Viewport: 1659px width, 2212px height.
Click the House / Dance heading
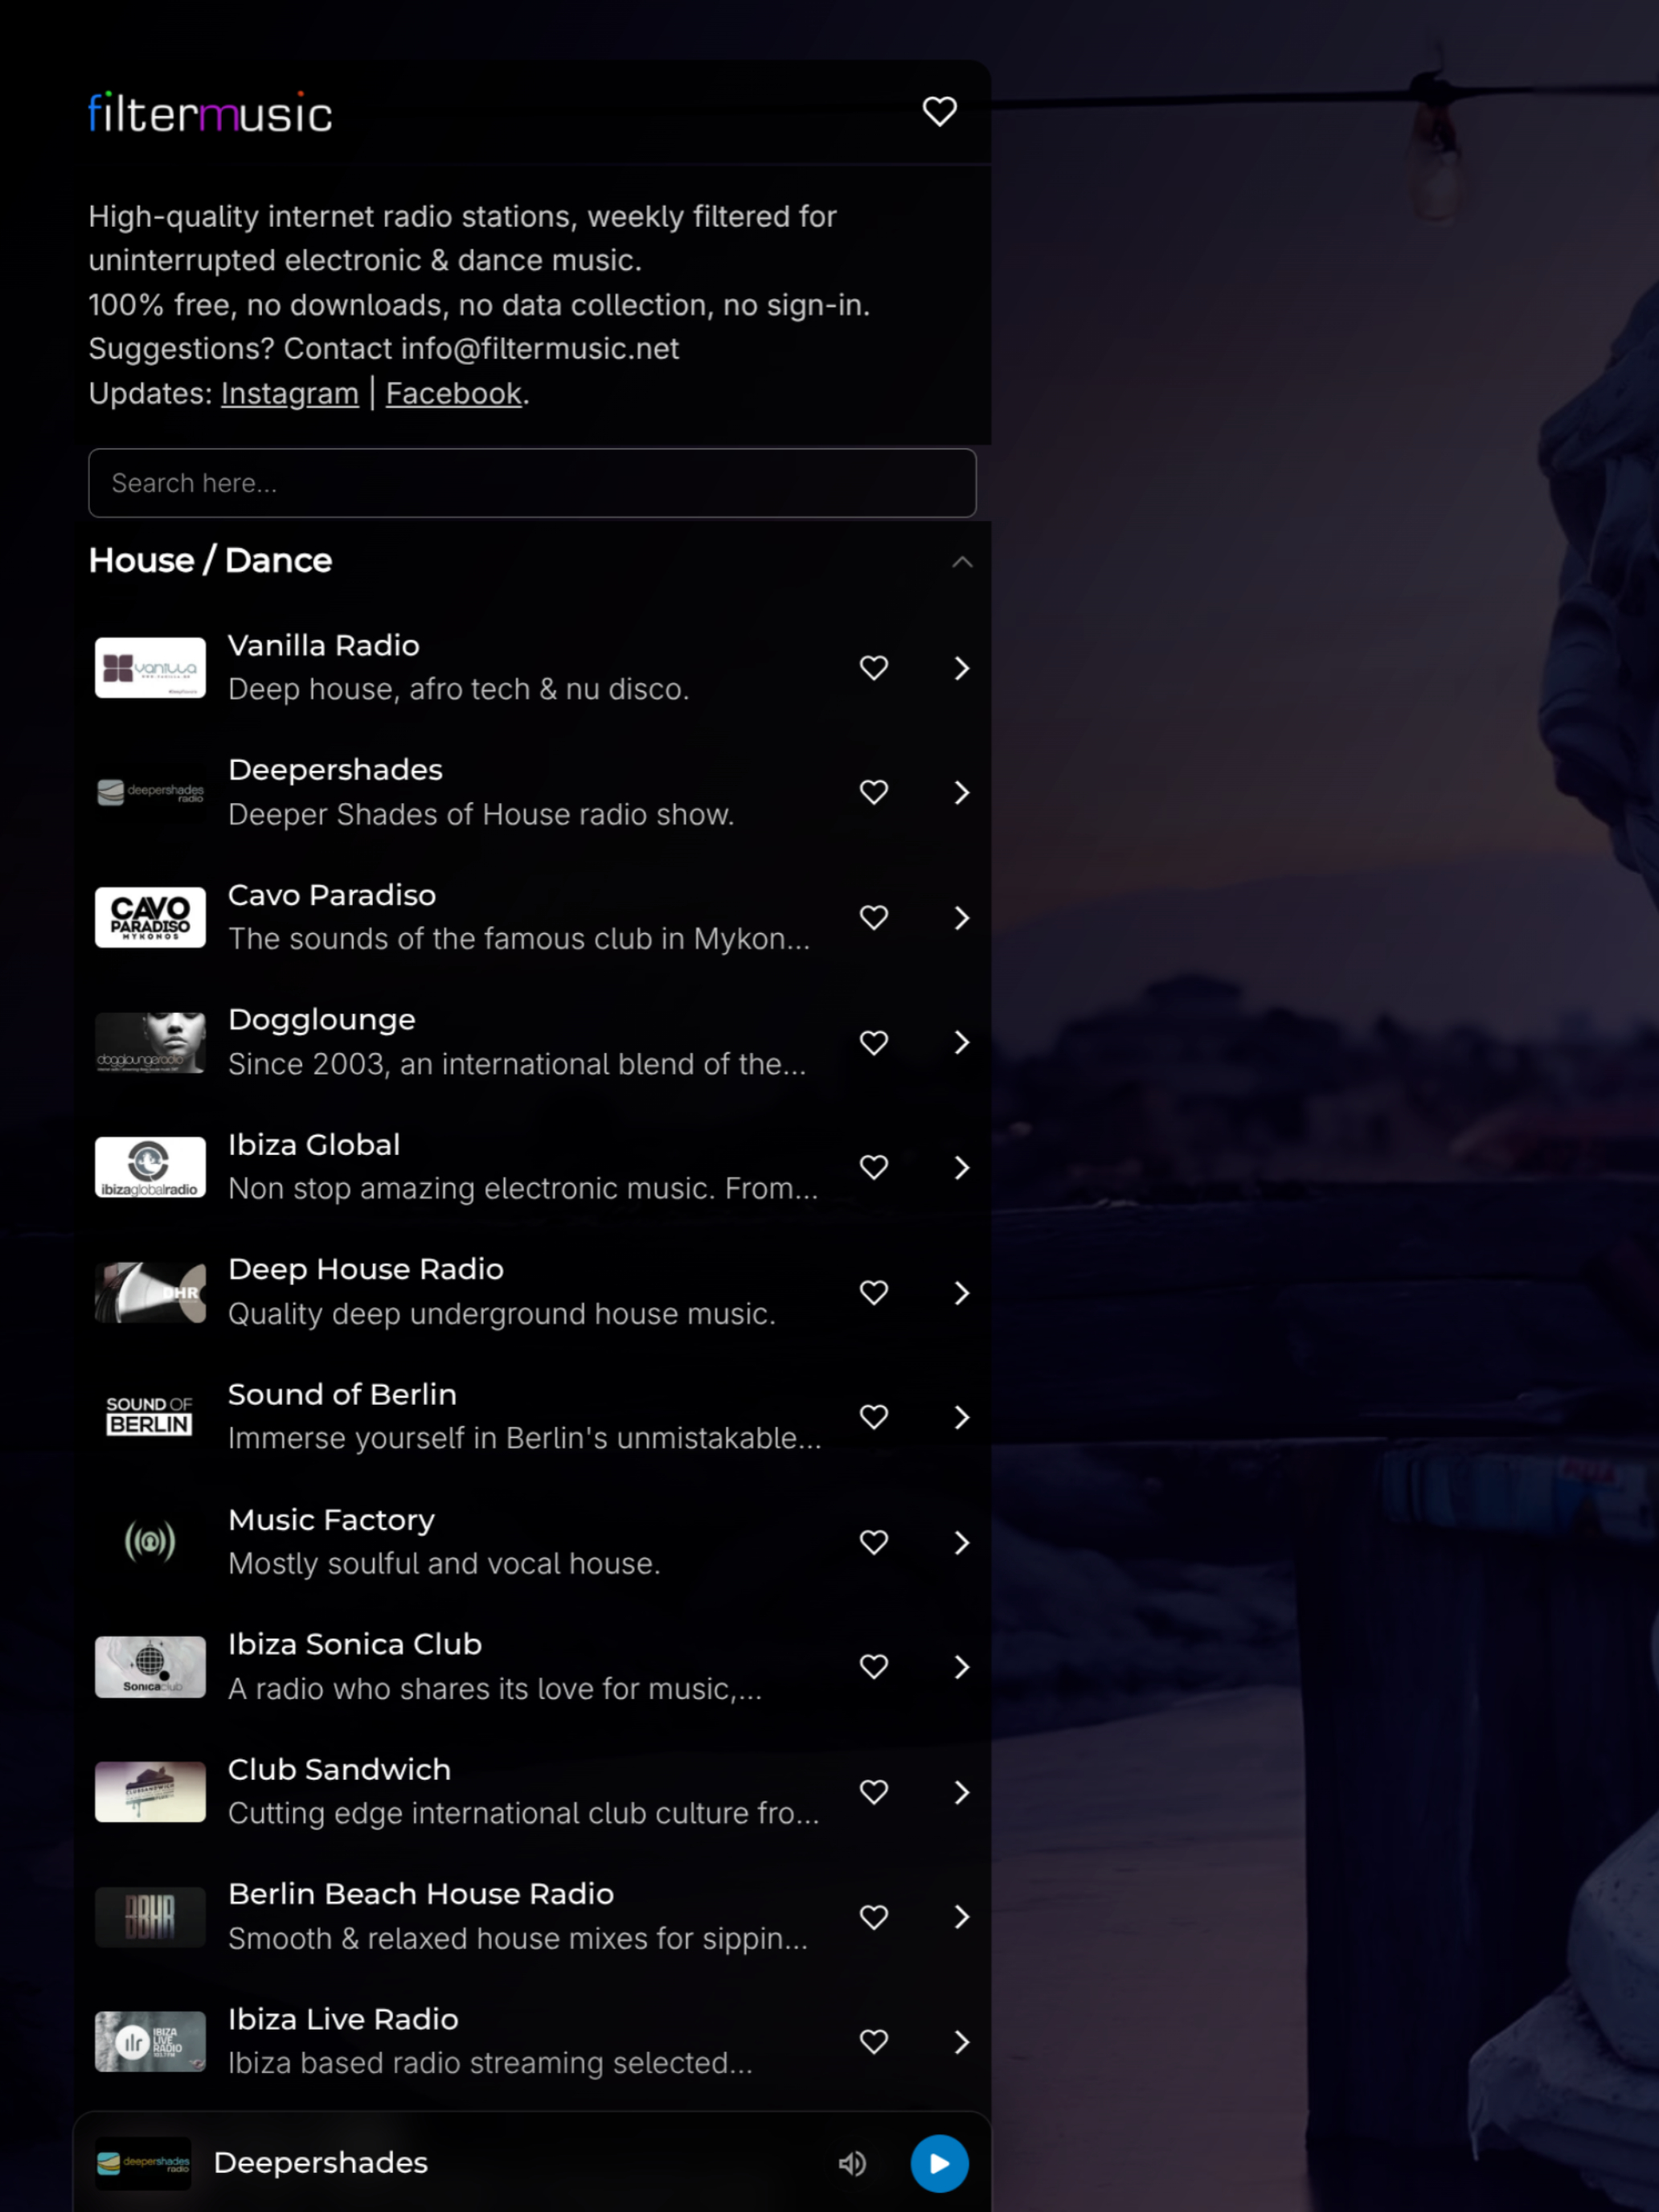210,561
